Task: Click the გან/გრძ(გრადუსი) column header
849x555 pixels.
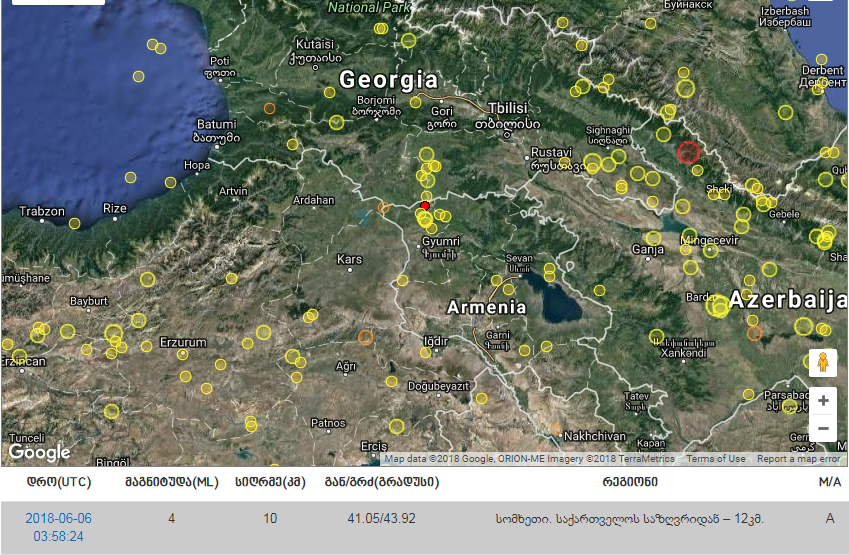Action: [x=379, y=483]
